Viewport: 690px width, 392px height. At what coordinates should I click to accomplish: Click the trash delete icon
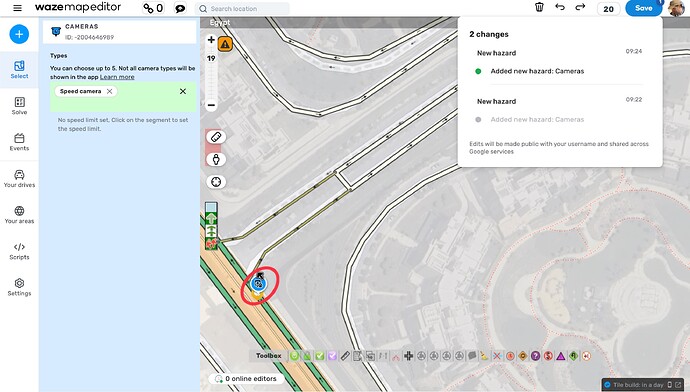(539, 7)
